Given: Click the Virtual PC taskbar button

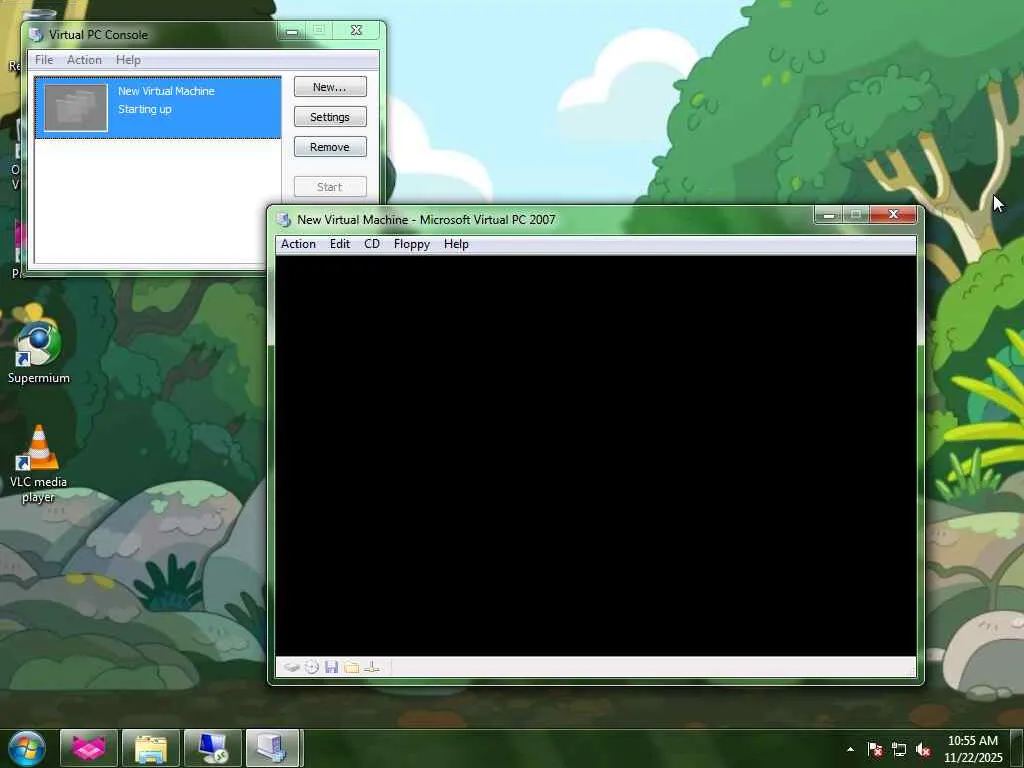Looking at the screenshot, I should (x=273, y=748).
